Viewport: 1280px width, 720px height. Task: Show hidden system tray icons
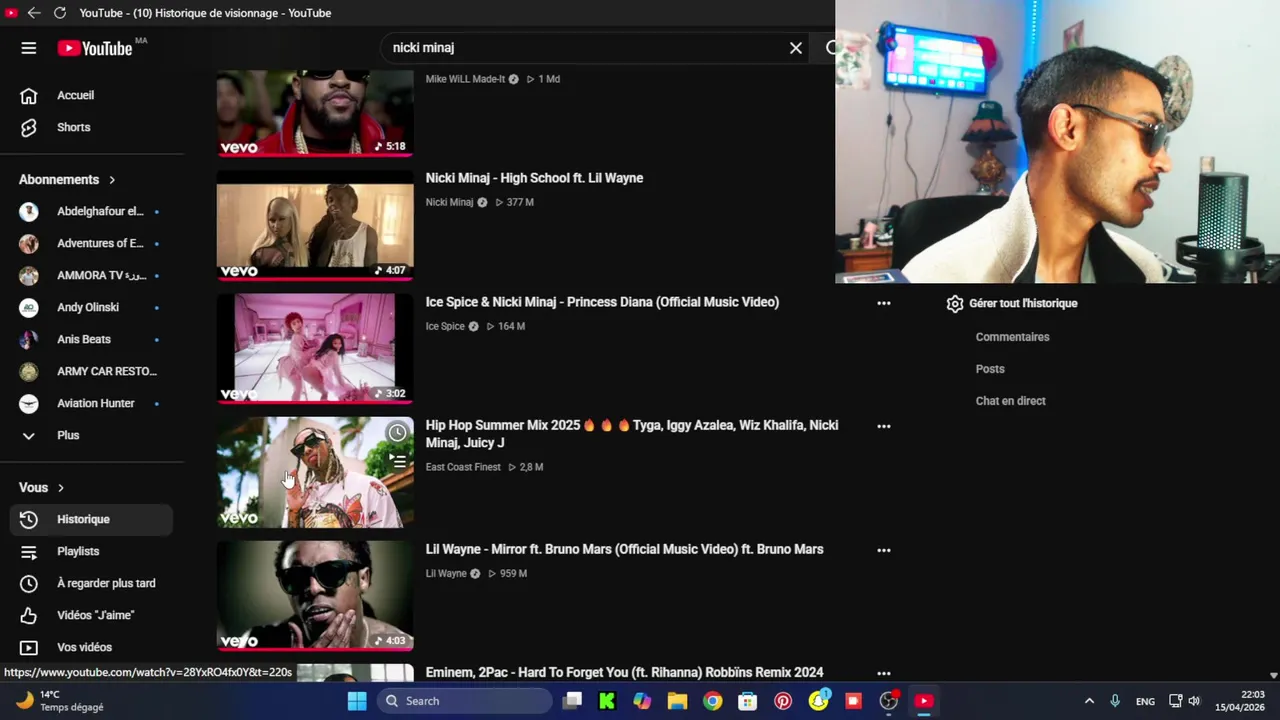coord(1089,701)
